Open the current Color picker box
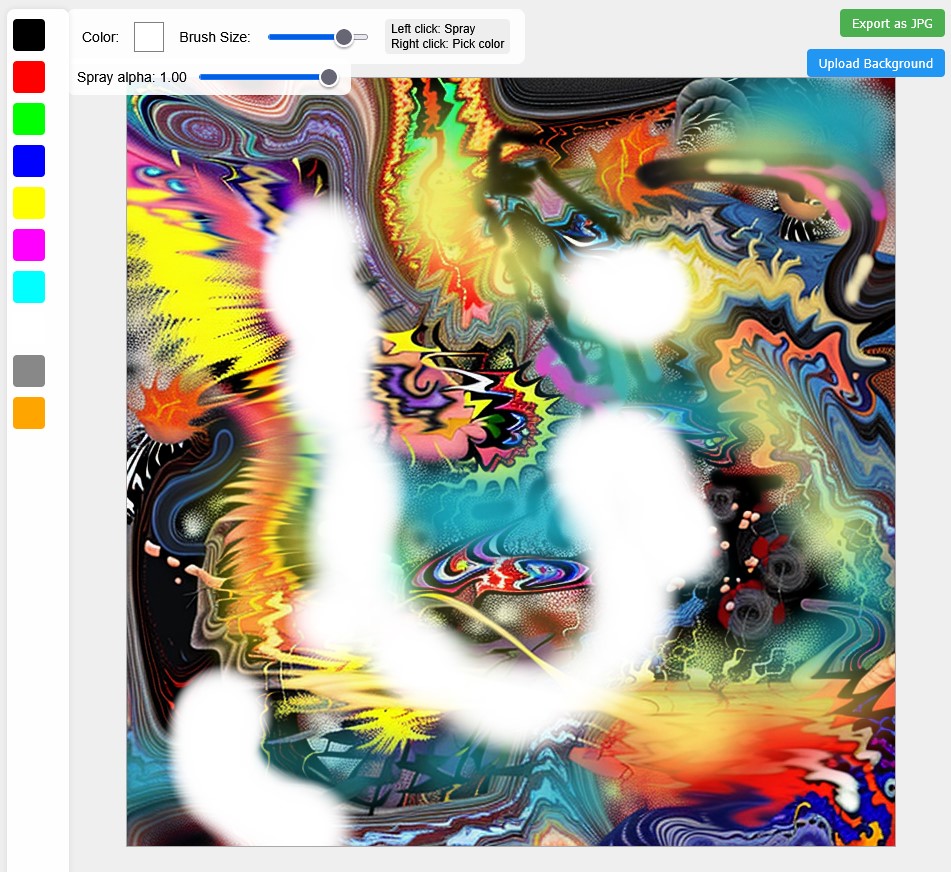The width and height of the screenshot is (951, 872). (149, 37)
